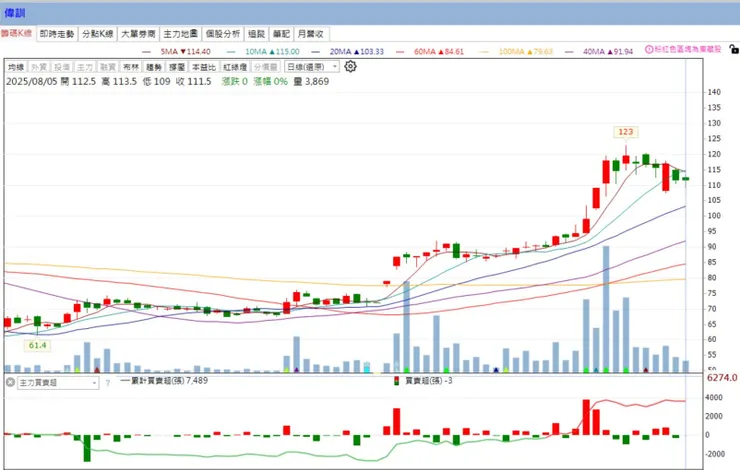Close the 主力買賣超 indicator panel
Image resolution: width=740 pixels, height=470 pixels.
coord(10,382)
